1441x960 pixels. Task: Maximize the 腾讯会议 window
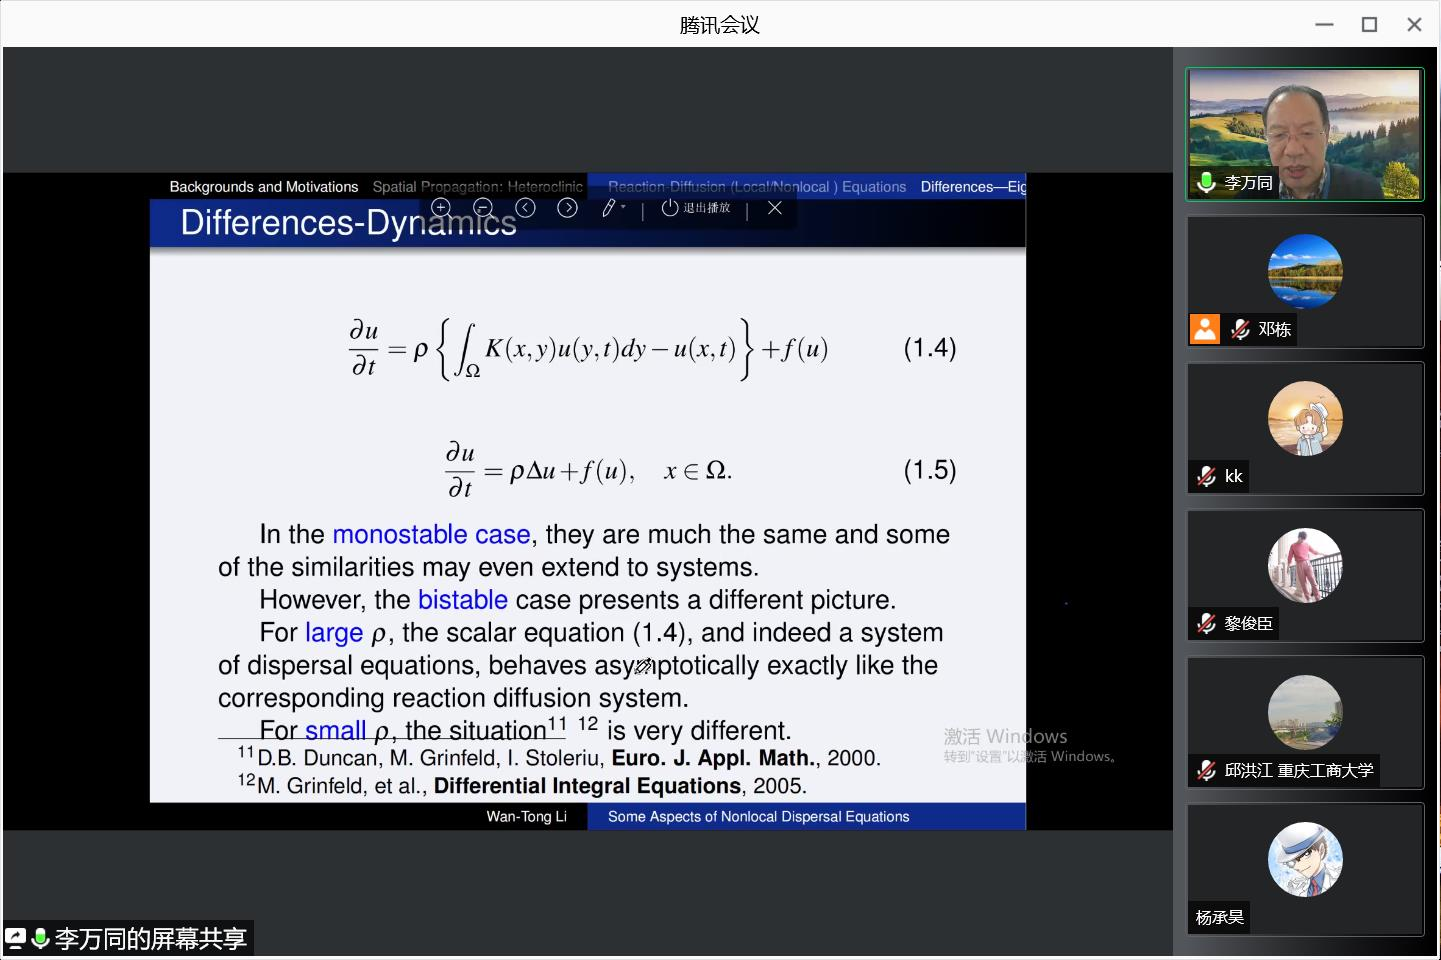coord(1369,25)
